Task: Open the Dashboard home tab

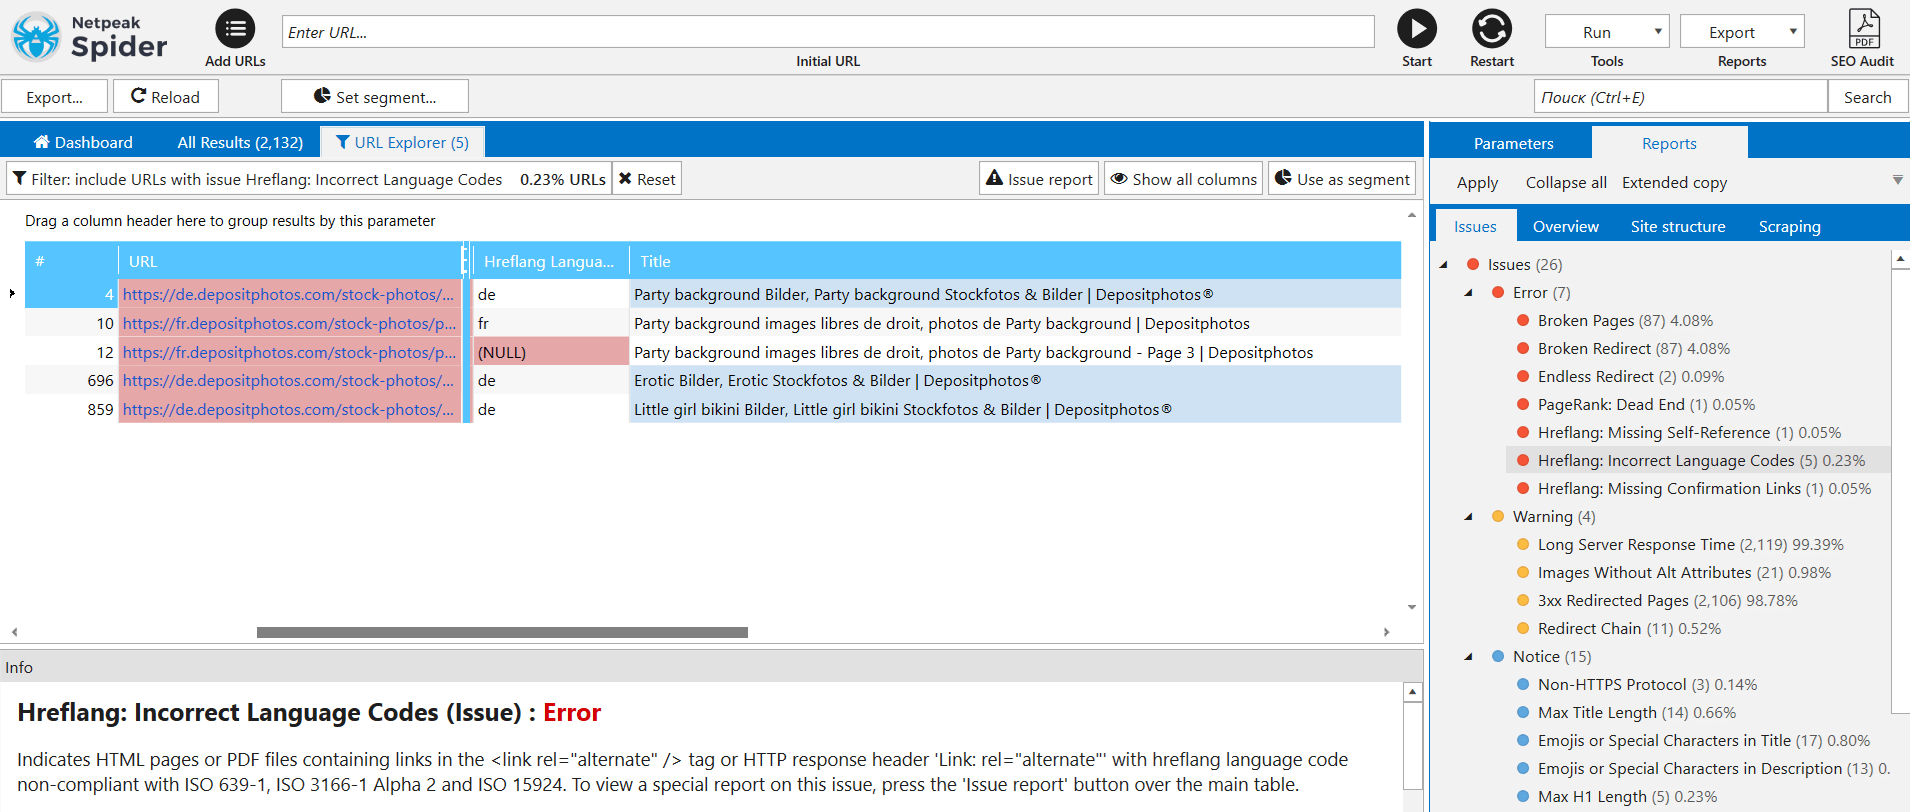Action: [84, 142]
